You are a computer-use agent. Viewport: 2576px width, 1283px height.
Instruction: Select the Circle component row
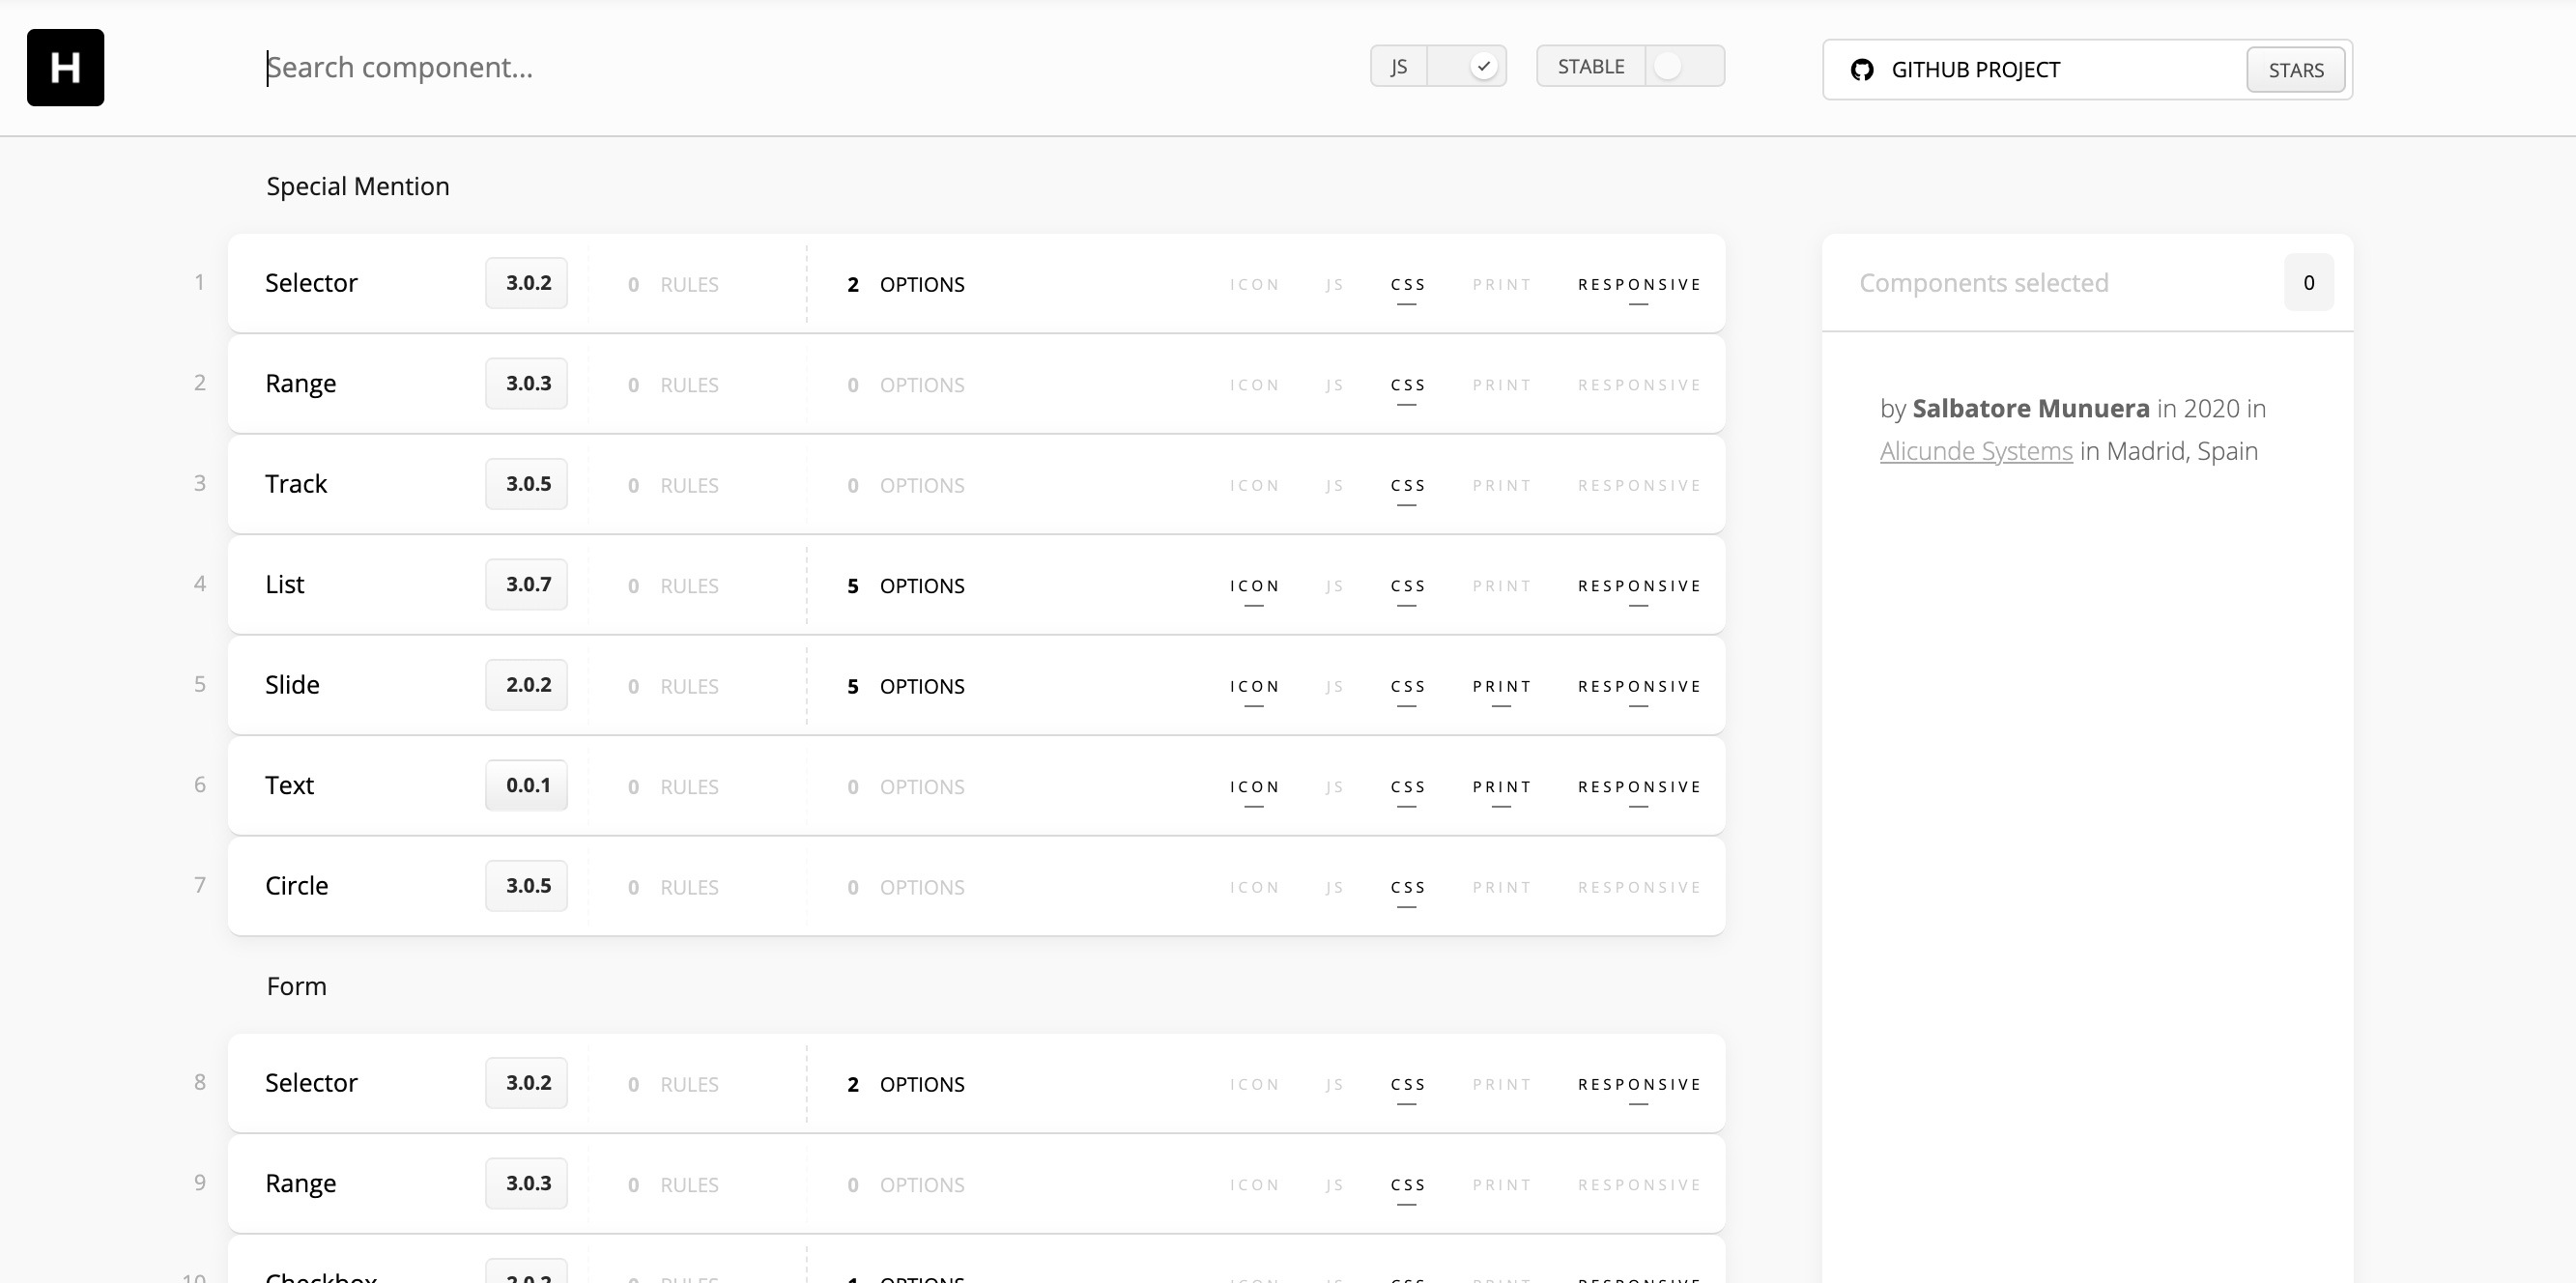click(x=296, y=886)
